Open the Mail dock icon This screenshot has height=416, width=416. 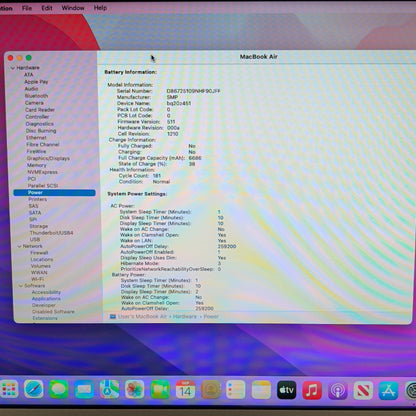(x=84, y=389)
